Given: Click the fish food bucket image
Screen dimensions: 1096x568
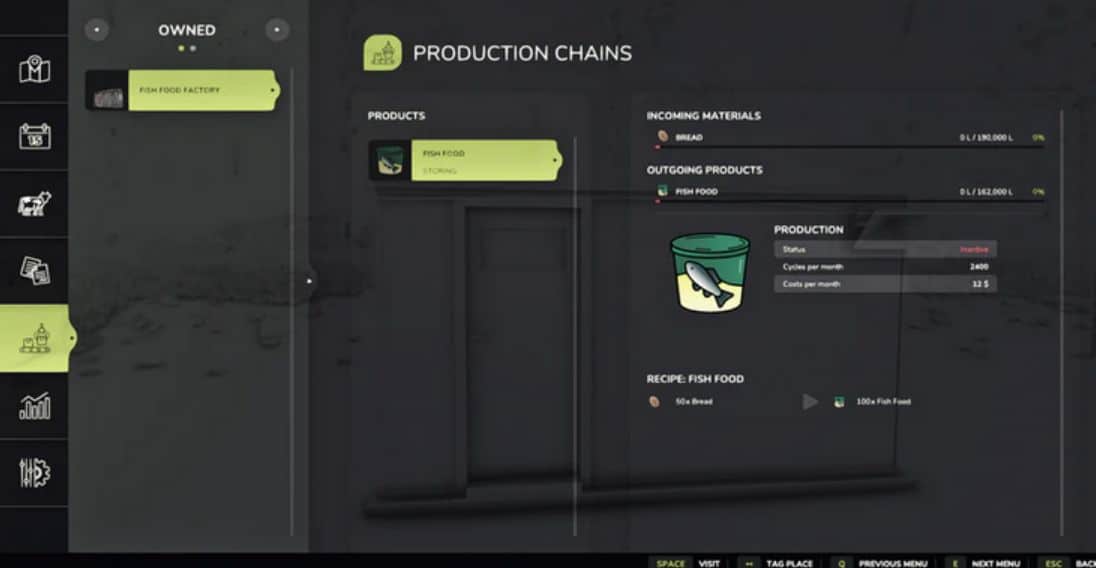Looking at the screenshot, I should click(x=709, y=272).
